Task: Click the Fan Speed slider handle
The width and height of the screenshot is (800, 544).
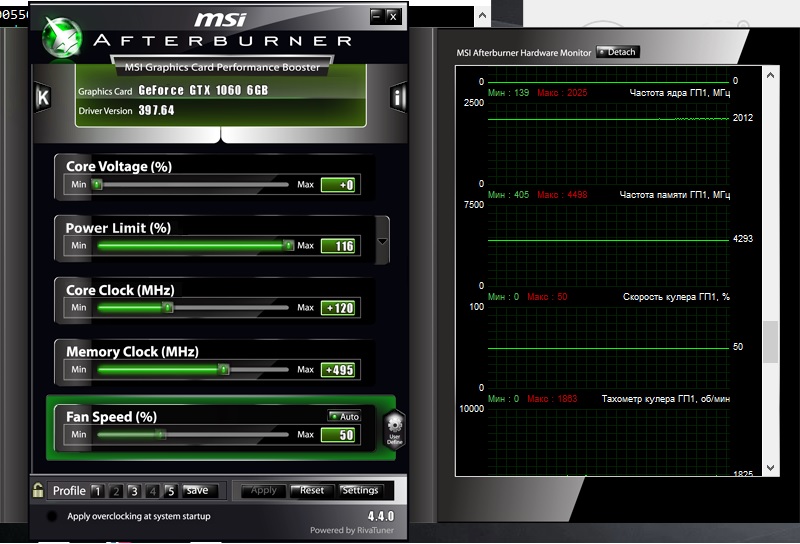Action: [161, 434]
